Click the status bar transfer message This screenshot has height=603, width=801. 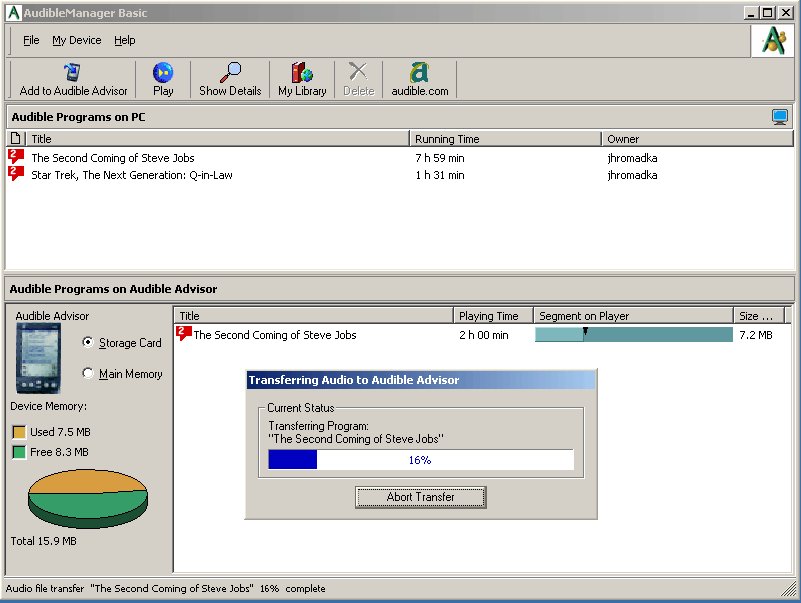coord(166,588)
